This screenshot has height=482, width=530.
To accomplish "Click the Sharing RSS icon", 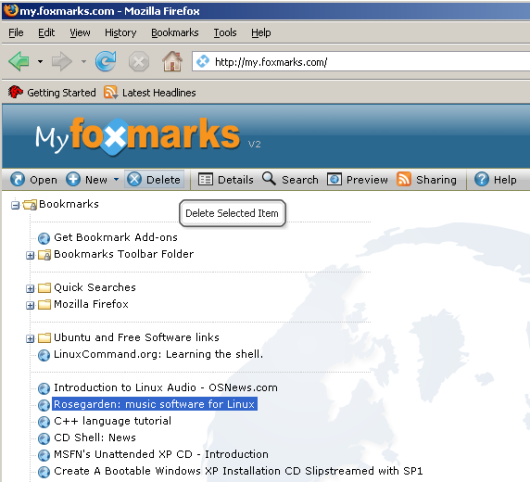I will (x=404, y=179).
